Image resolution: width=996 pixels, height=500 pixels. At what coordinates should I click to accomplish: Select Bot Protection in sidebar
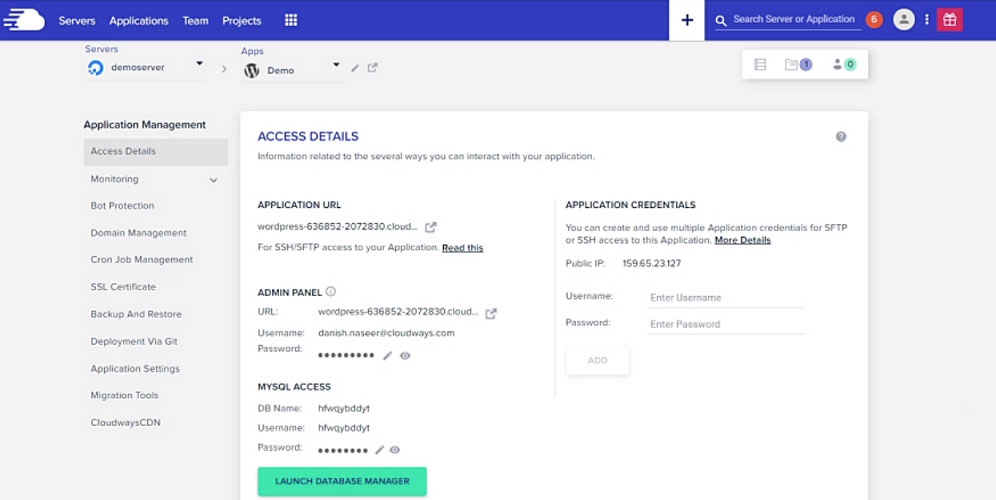point(123,206)
